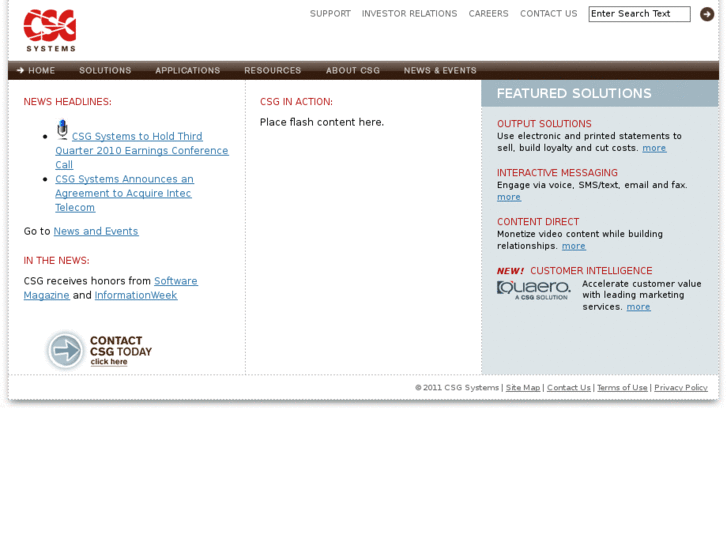
Task: Click the Contact CSG Today arrow icon
Action: tap(65, 350)
